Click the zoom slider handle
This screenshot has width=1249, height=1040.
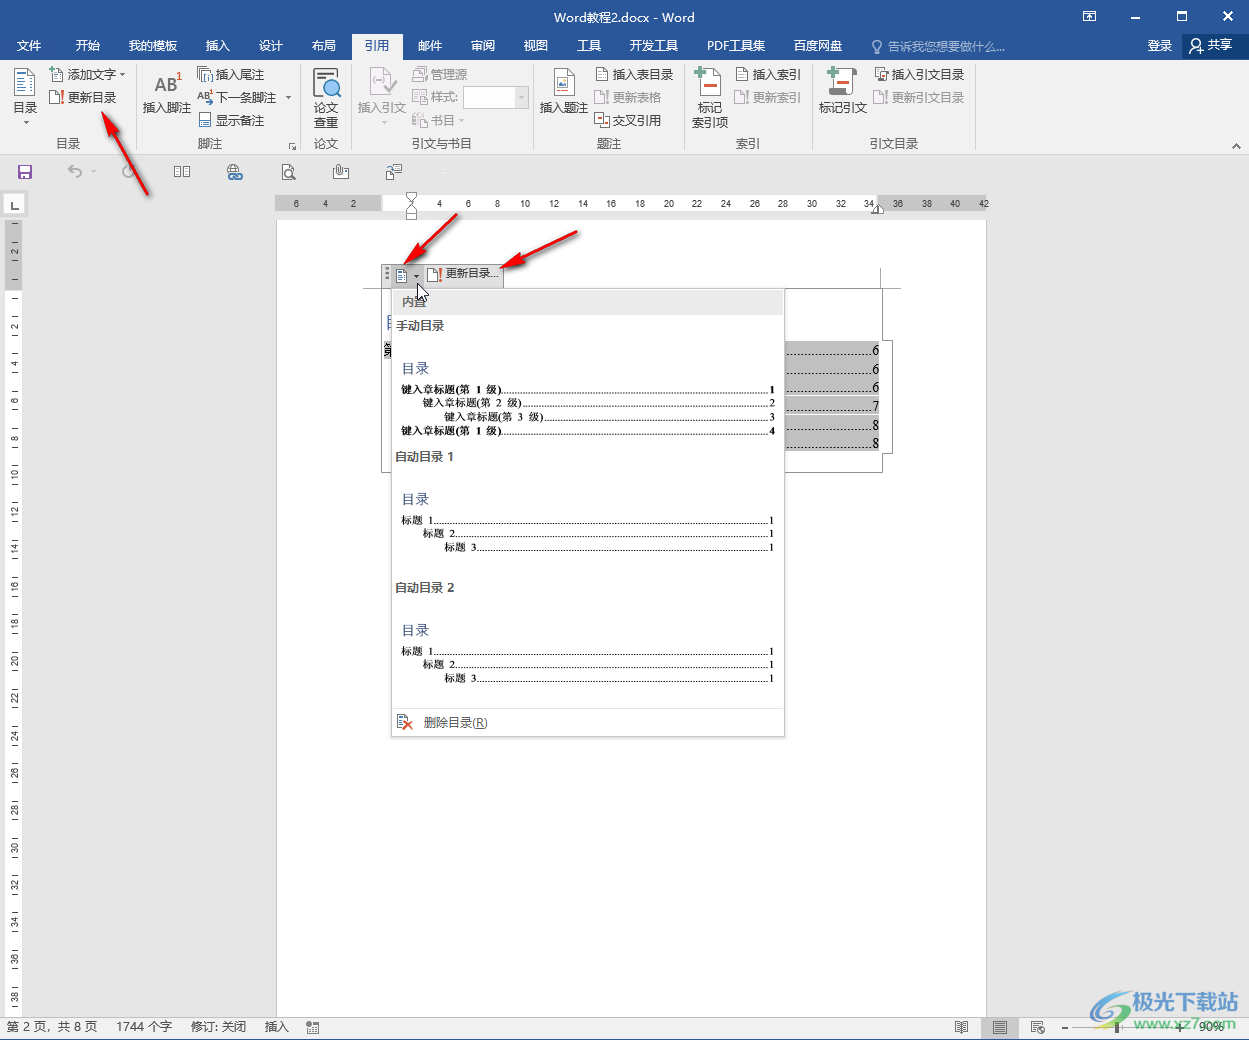[1117, 1027]
